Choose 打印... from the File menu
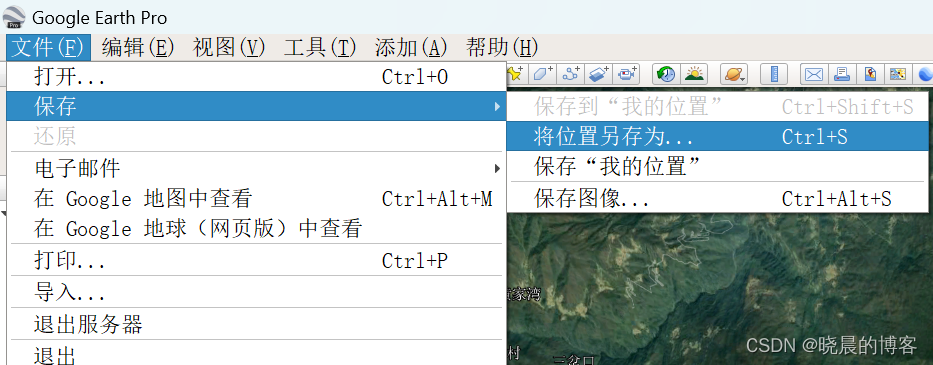The height and width of the screenshot is (365, 933). [256, 260]
